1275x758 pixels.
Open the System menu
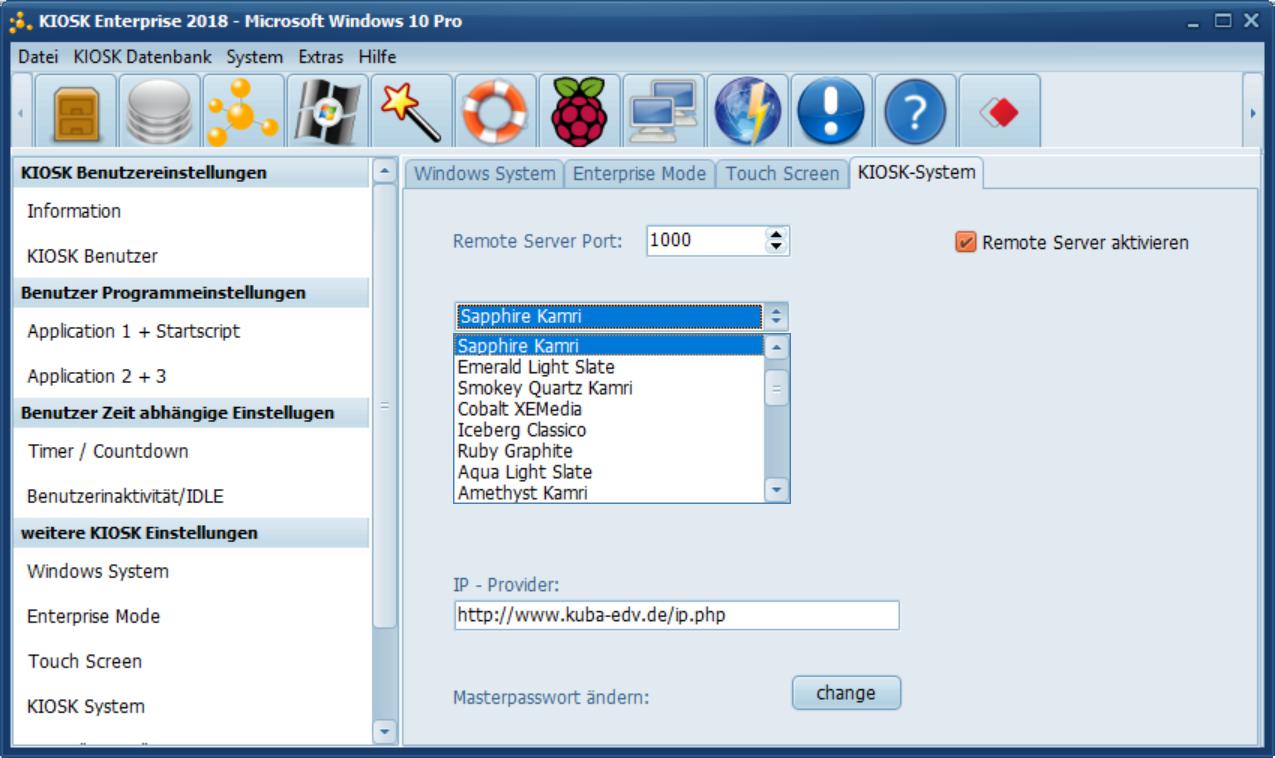[x=255, y=57]
